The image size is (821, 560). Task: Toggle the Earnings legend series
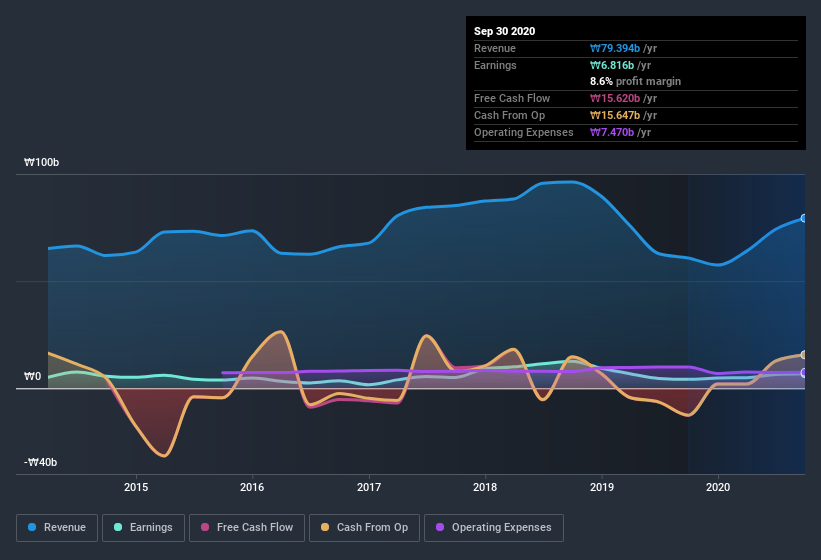(x=143, y=528)
